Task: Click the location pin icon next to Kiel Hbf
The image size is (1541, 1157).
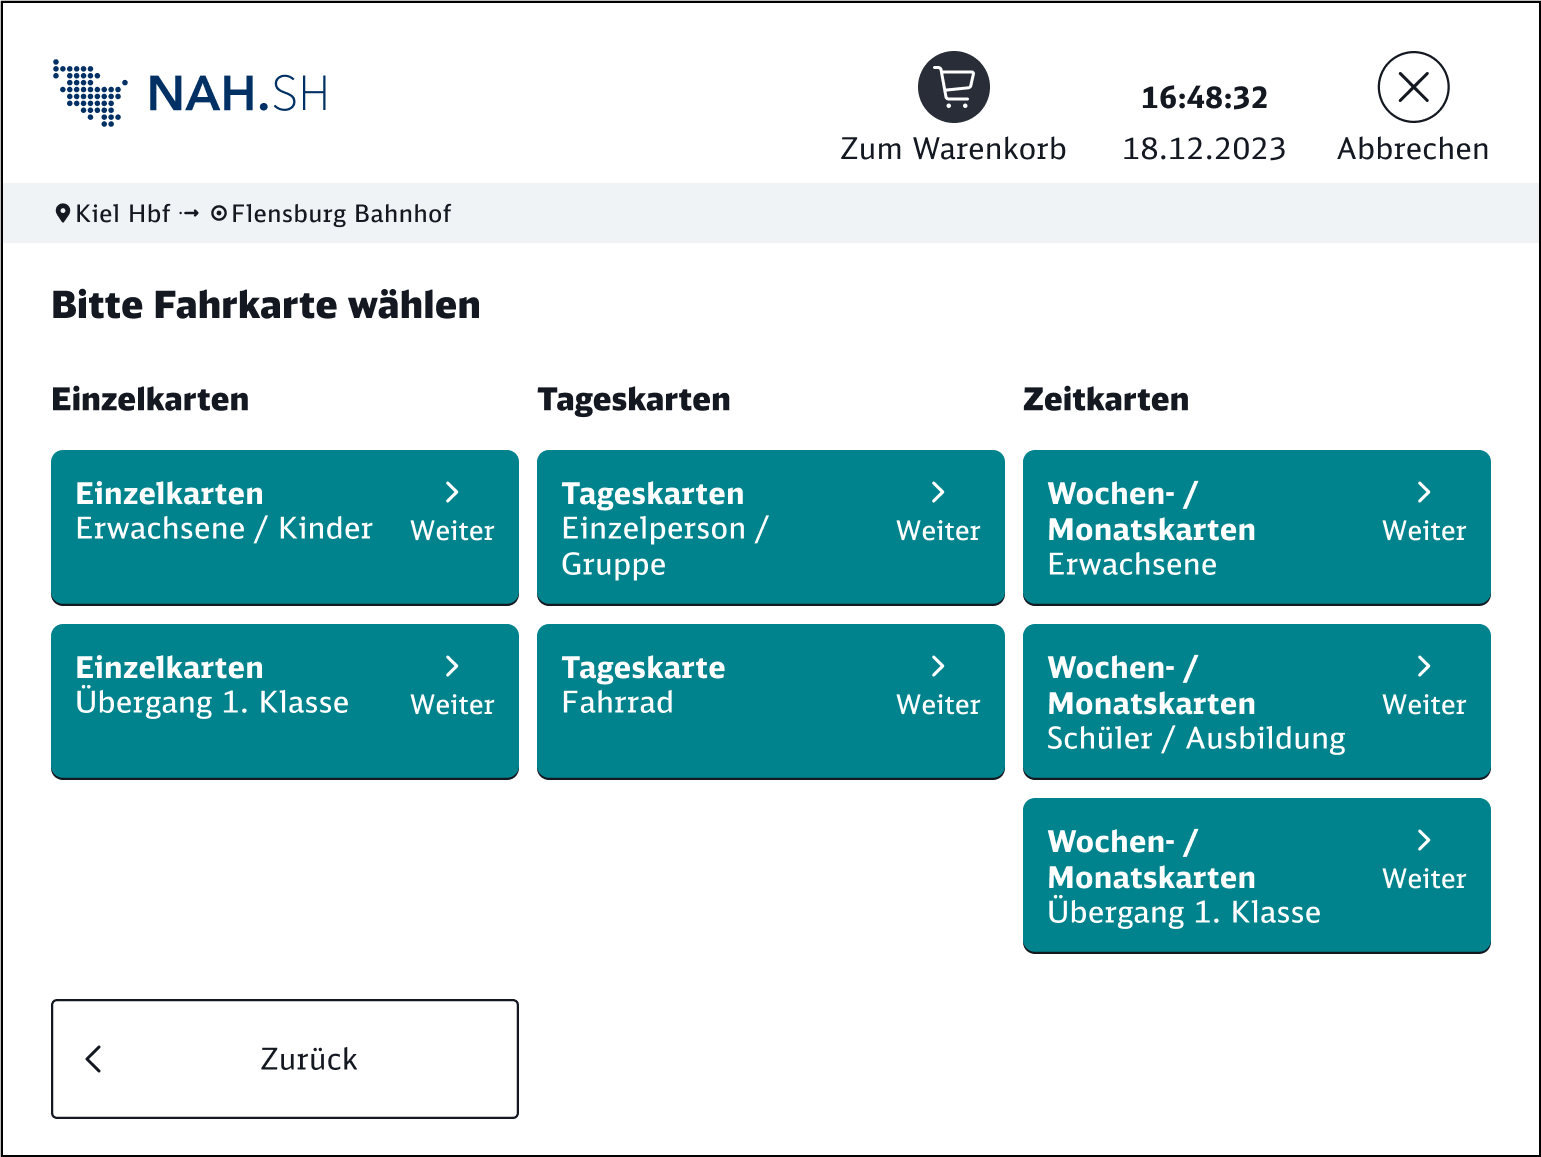Action: tap(63, 213)
